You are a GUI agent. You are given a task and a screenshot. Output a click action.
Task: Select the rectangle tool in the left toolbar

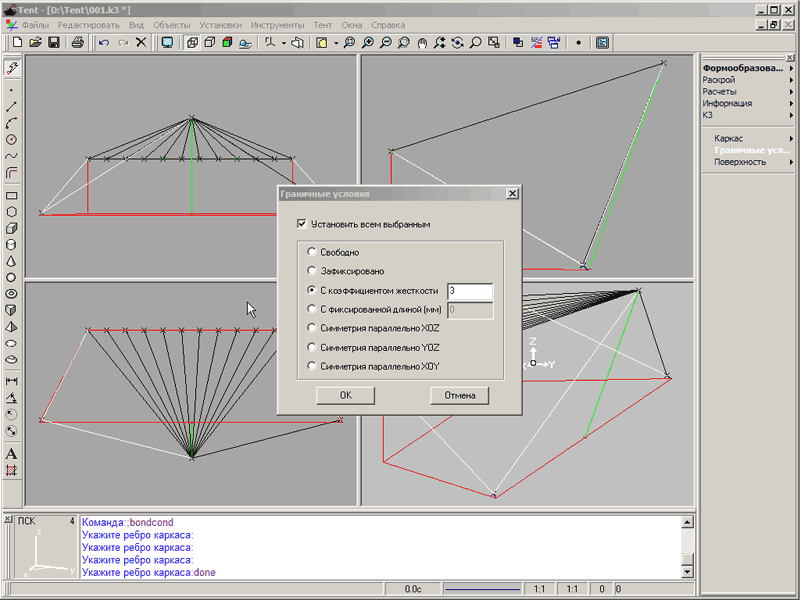(11, 195)
